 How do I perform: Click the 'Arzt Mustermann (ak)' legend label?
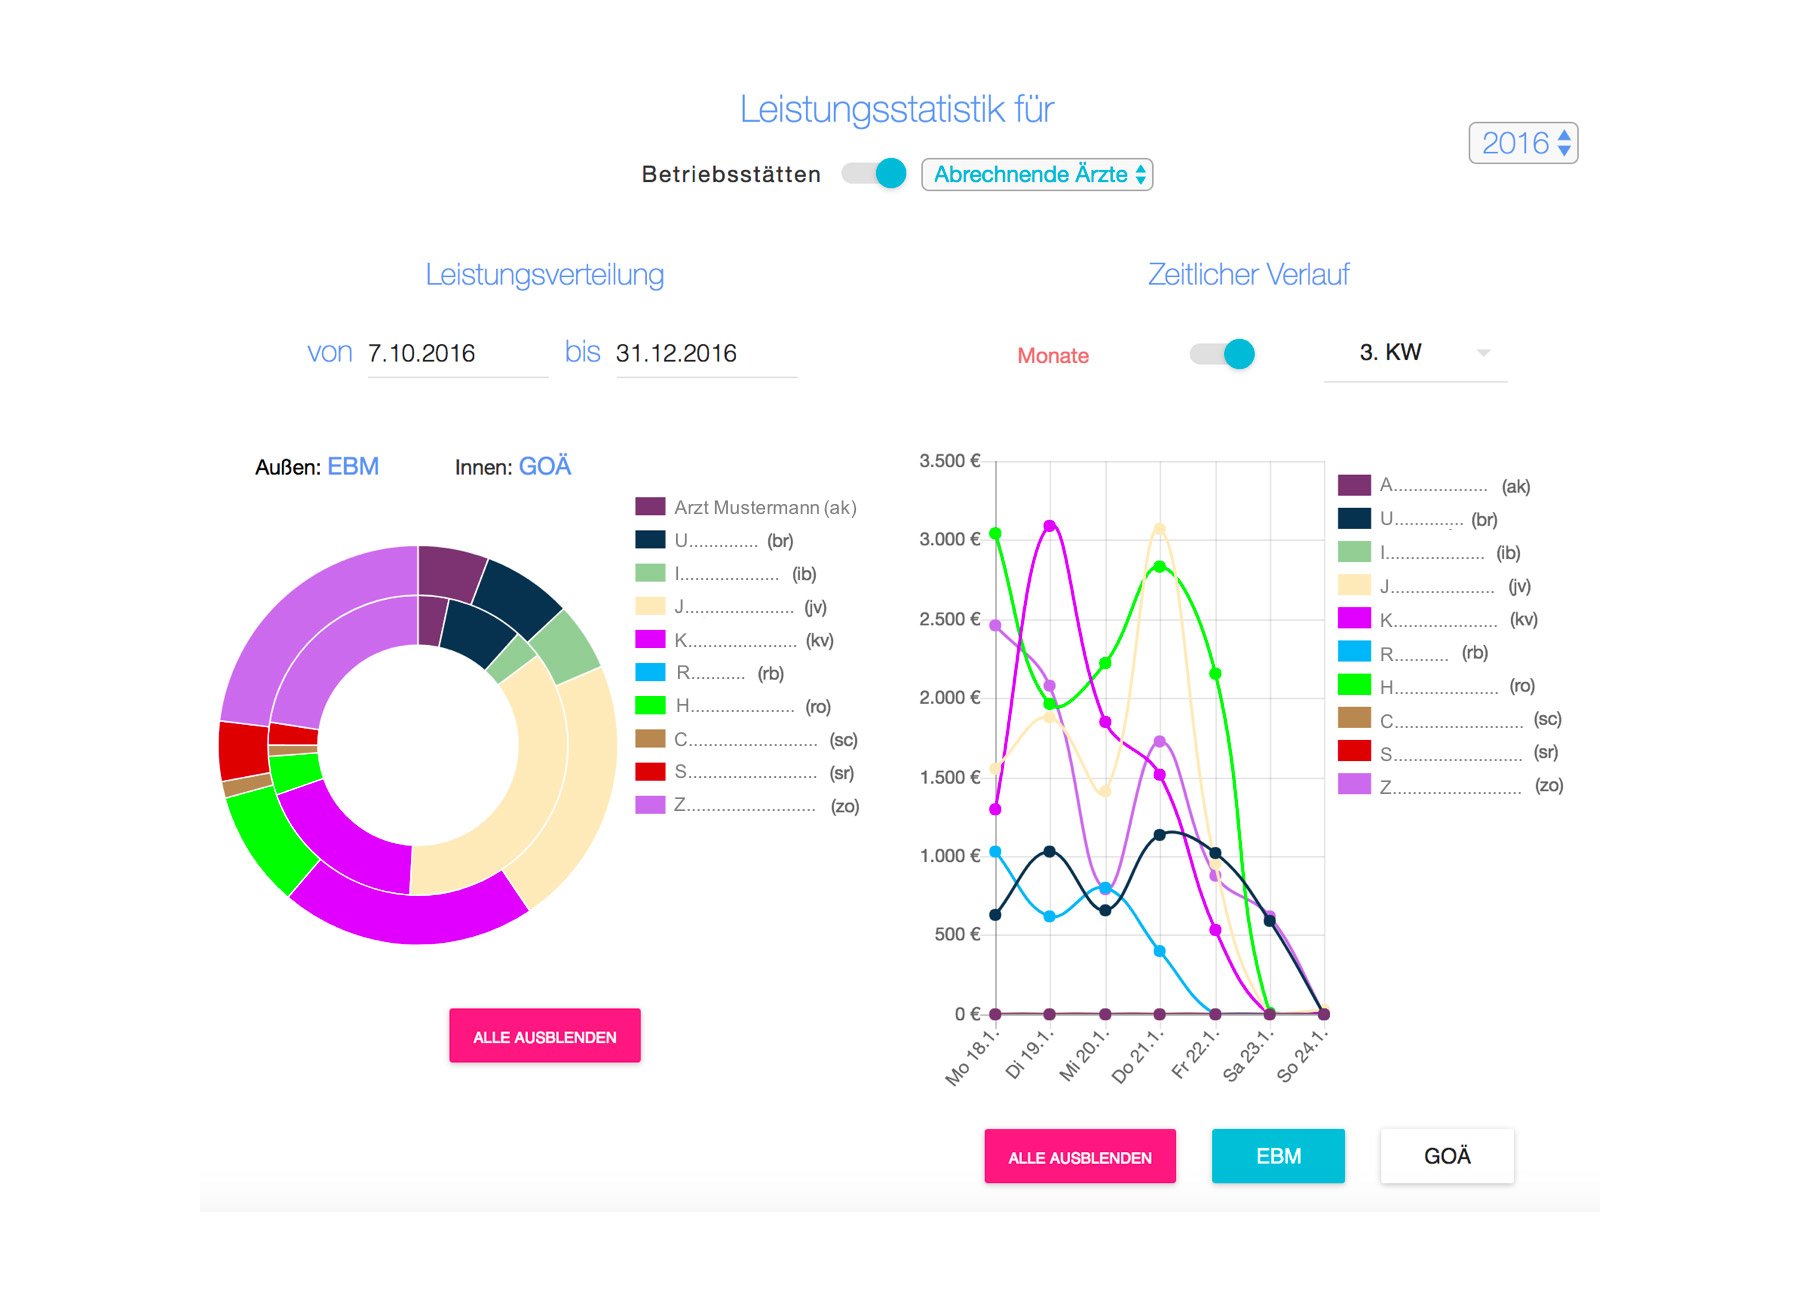coord(765,508)
